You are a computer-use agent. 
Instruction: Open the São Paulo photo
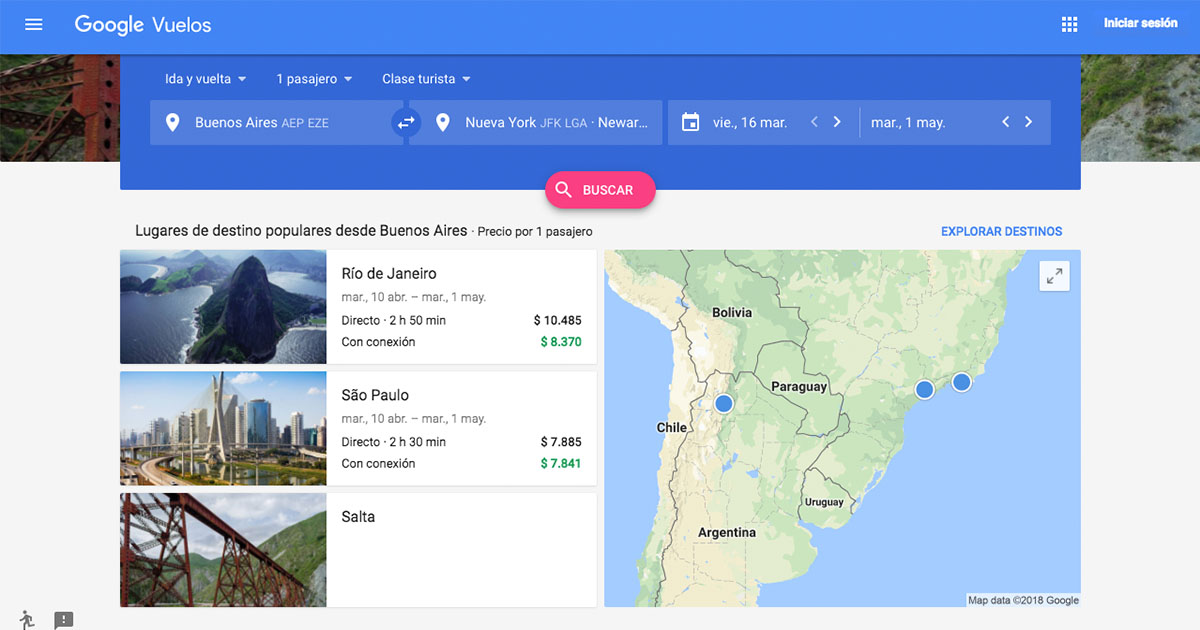click(223, 429)
